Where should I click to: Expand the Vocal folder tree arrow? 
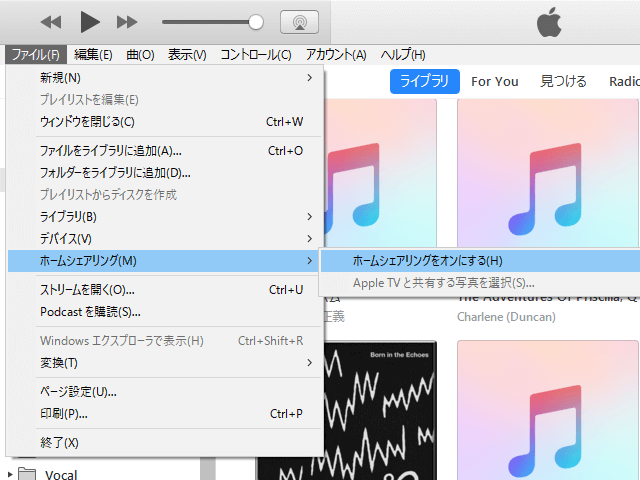[10, 474]
